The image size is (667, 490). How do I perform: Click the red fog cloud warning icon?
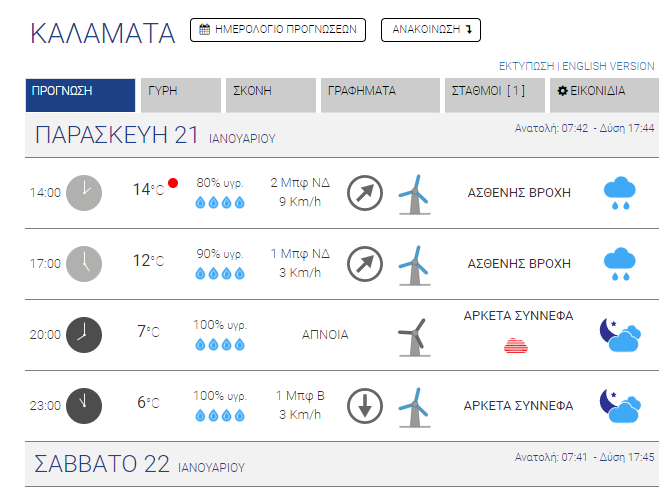(516, 345)
